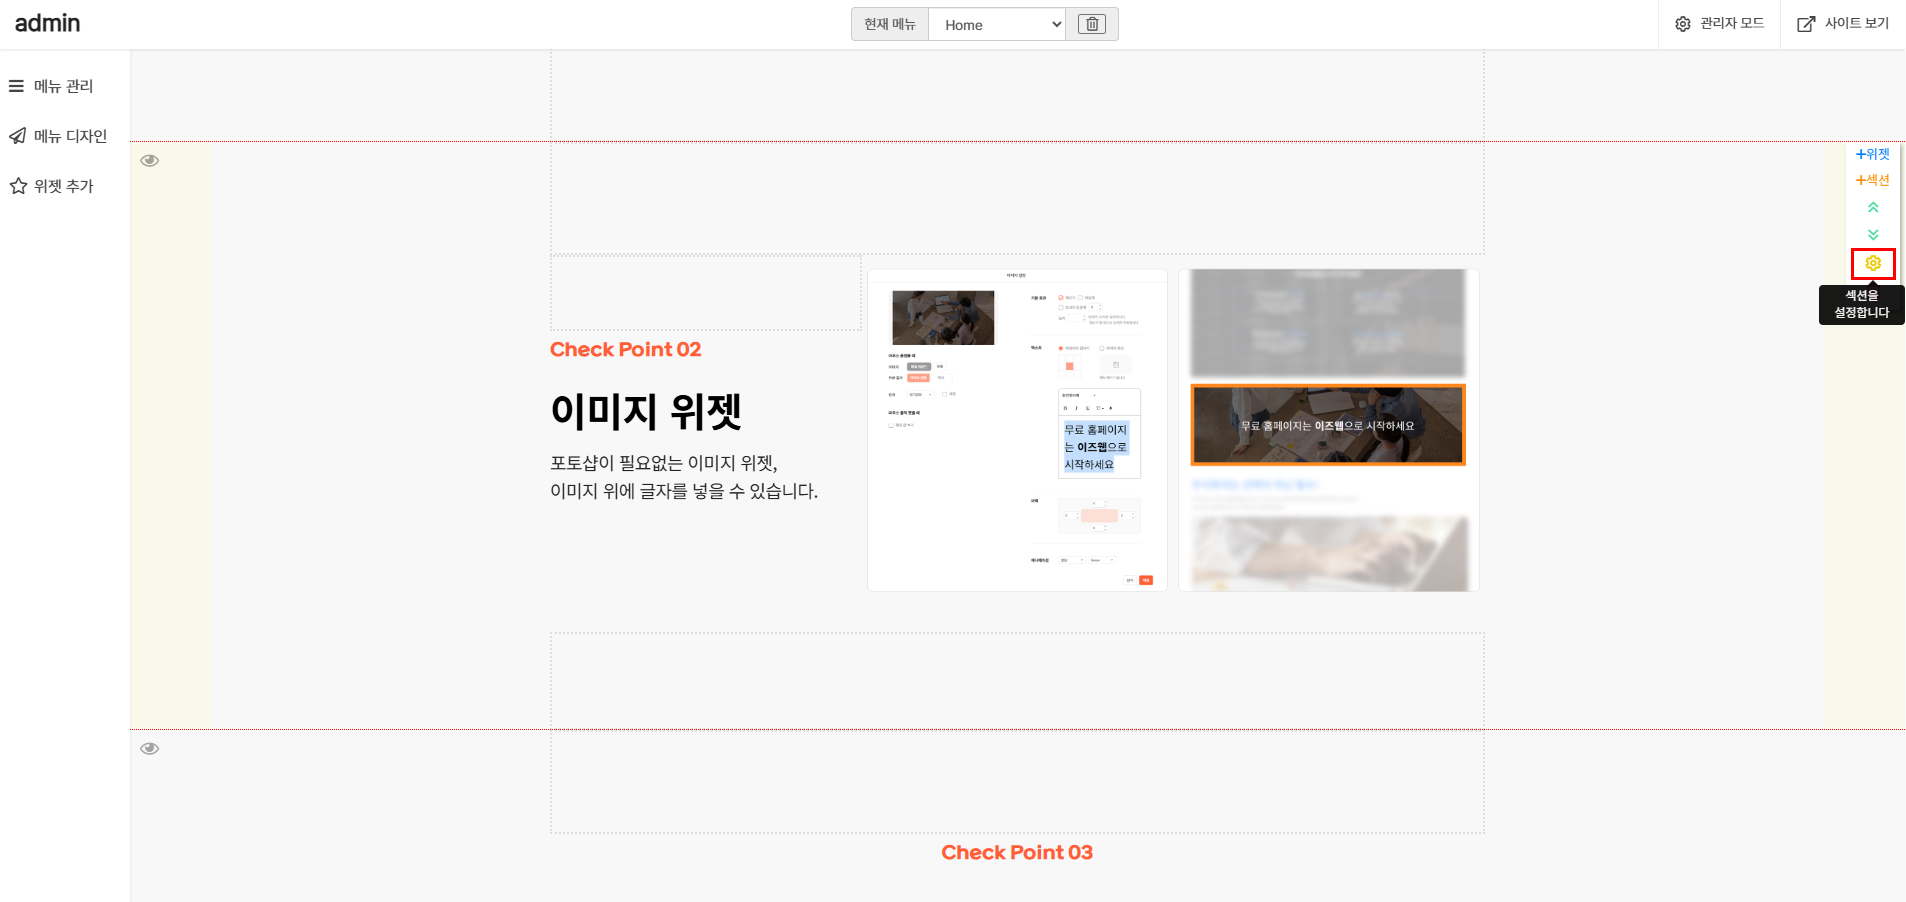The image size is (1906, 902).
Task: Click the hamburger icon beside 메뉴 관리
Action: click(x=16, y=86)
